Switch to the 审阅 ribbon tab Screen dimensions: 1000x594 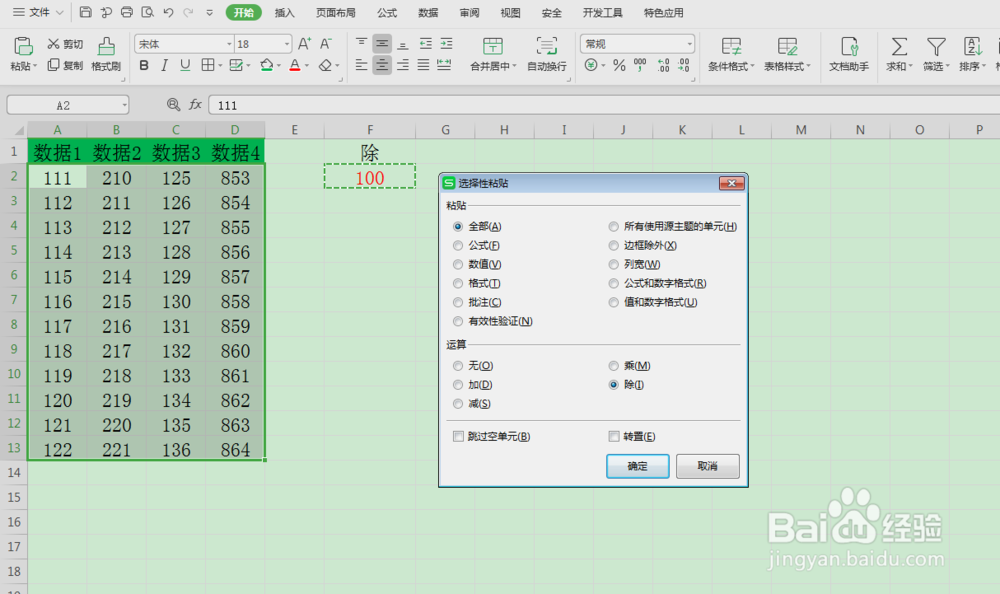[x=469, y=13]
